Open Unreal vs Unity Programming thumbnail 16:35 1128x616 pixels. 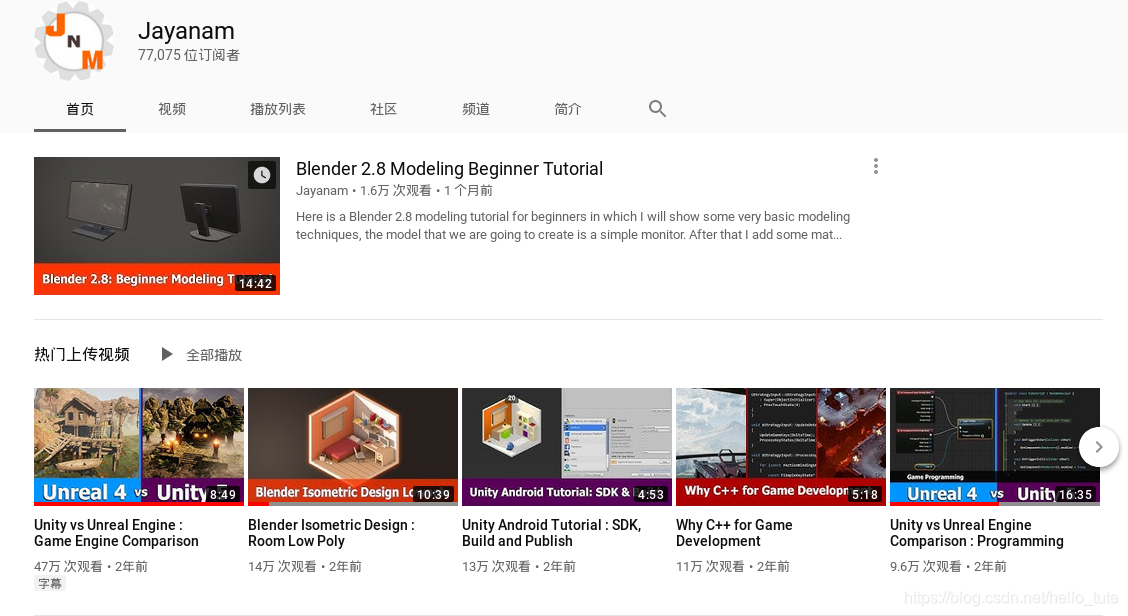(995, 447)
